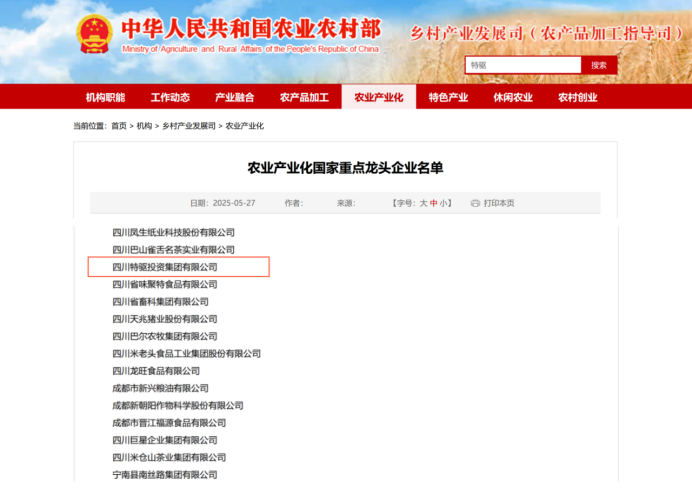Viewport: 692px width, 488px height.
Task: Click list entry 四川巴山雀舌名茶实业有限公司
Action: 173,250
